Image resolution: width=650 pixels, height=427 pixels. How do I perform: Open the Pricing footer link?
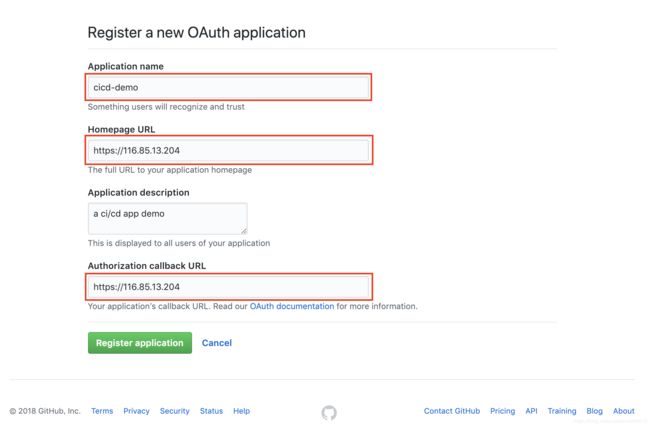(502, 411)
